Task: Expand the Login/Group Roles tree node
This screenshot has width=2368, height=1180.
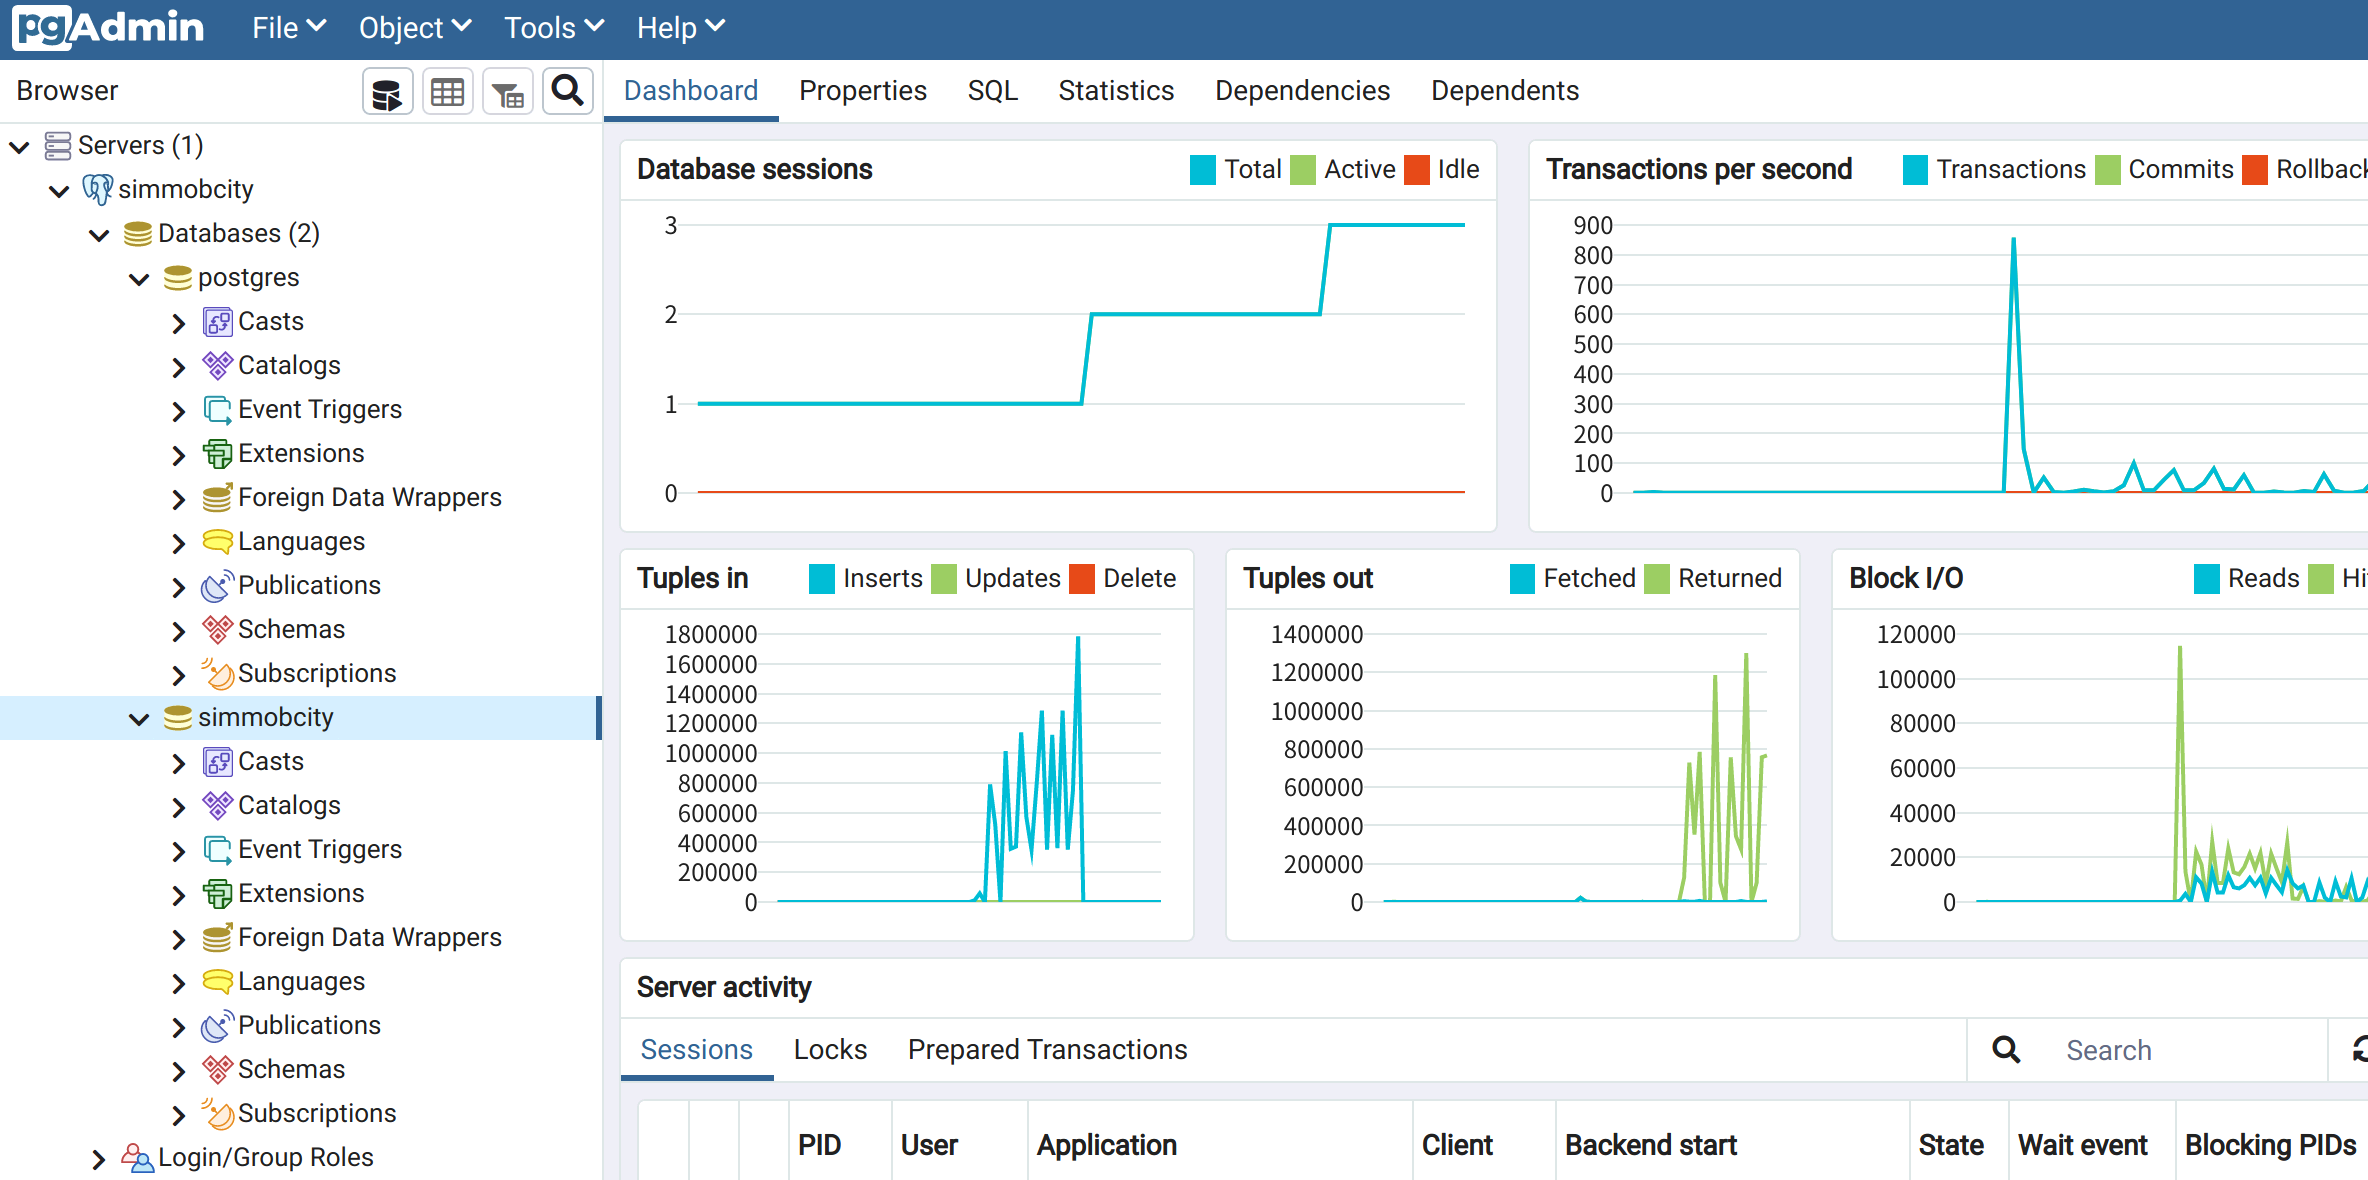Action: coord(98,1159)
